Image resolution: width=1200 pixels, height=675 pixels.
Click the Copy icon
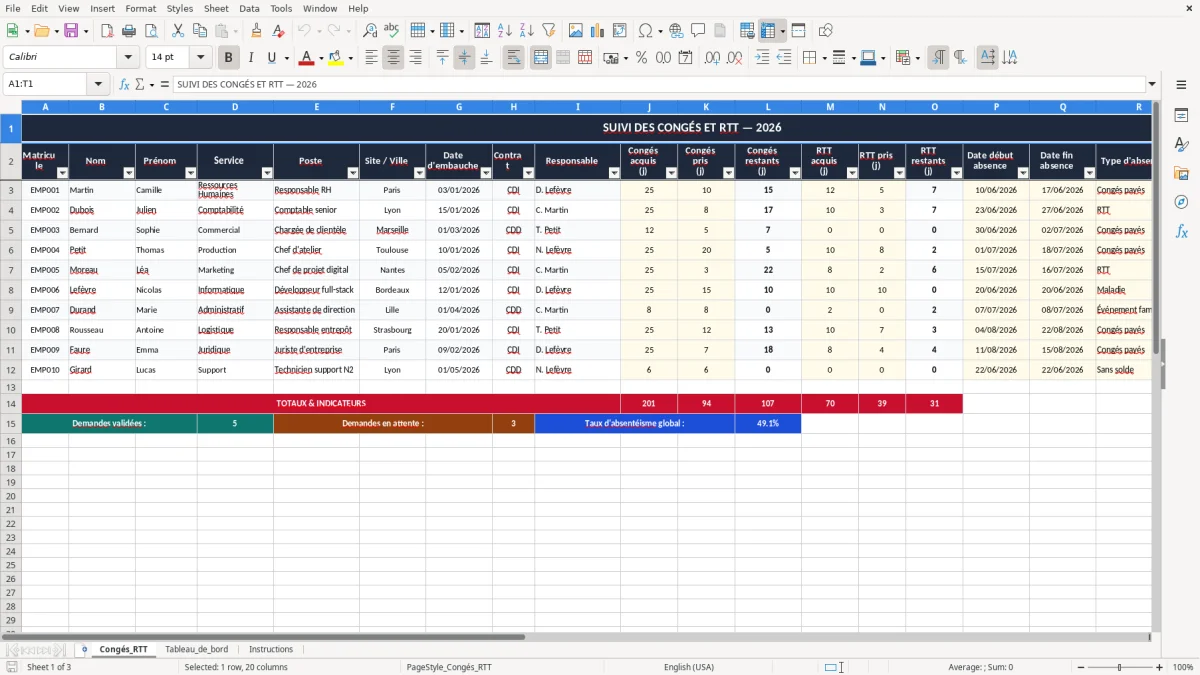tap(199, 31)
